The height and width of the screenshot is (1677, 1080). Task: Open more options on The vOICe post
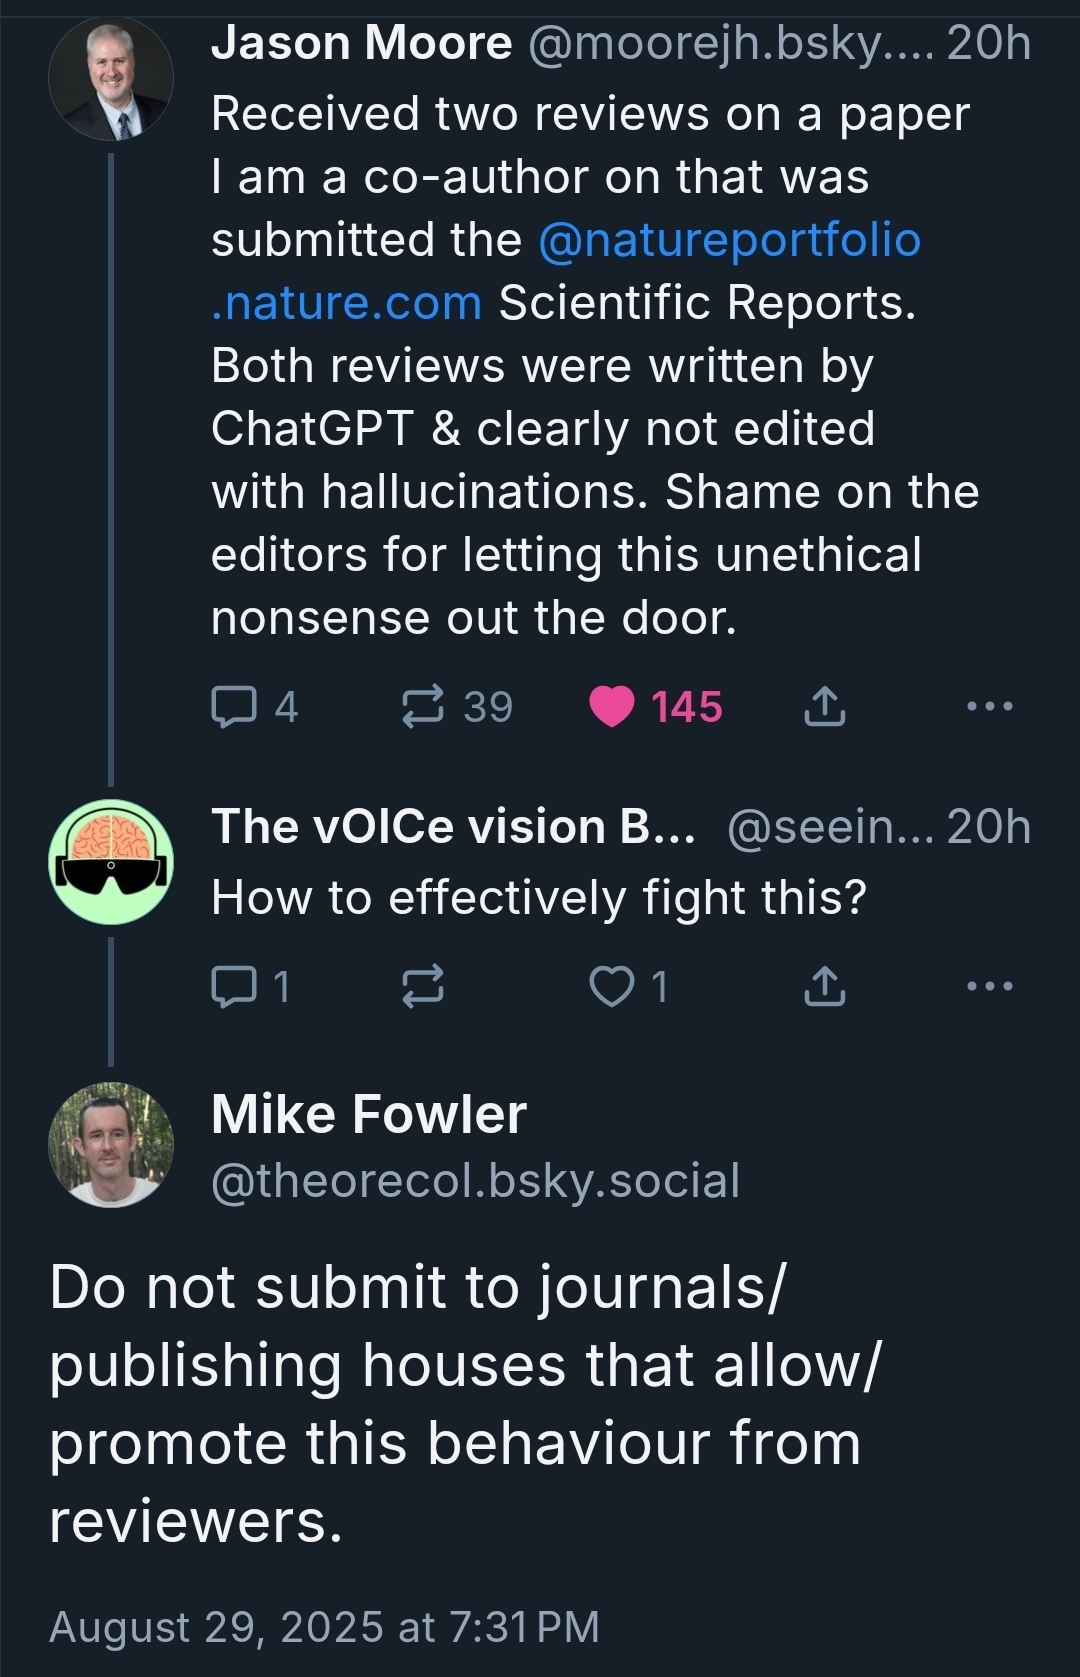click(x=991, y=986)
